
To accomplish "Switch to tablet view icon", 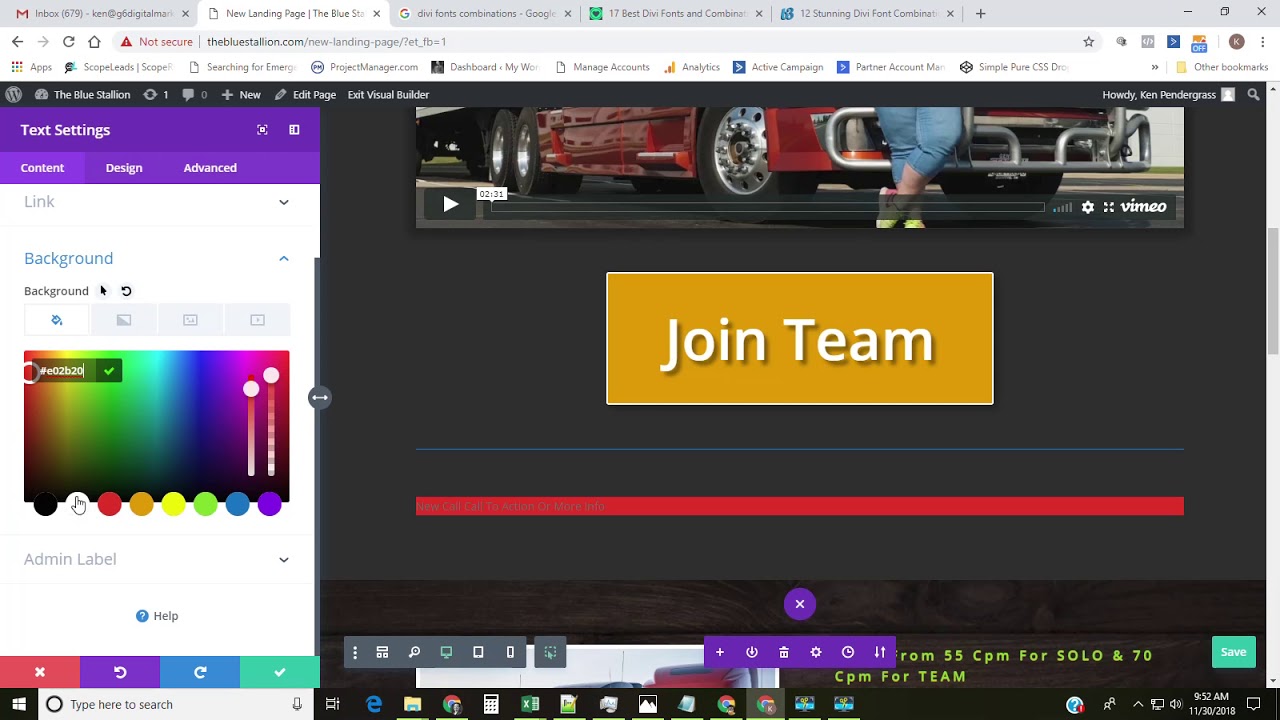I will (478, 652).
